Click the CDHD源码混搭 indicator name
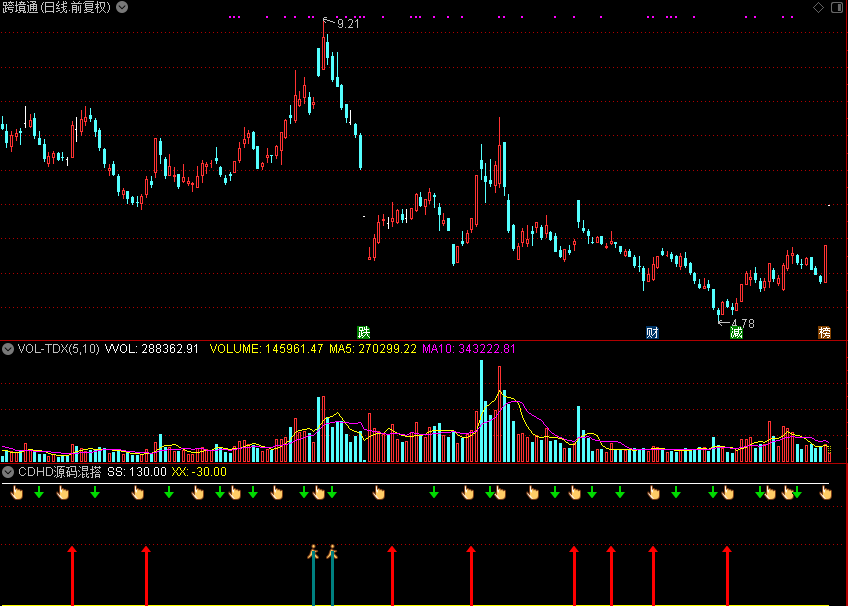The height and width of the screenshot is (606, 848). coord(59,472)
